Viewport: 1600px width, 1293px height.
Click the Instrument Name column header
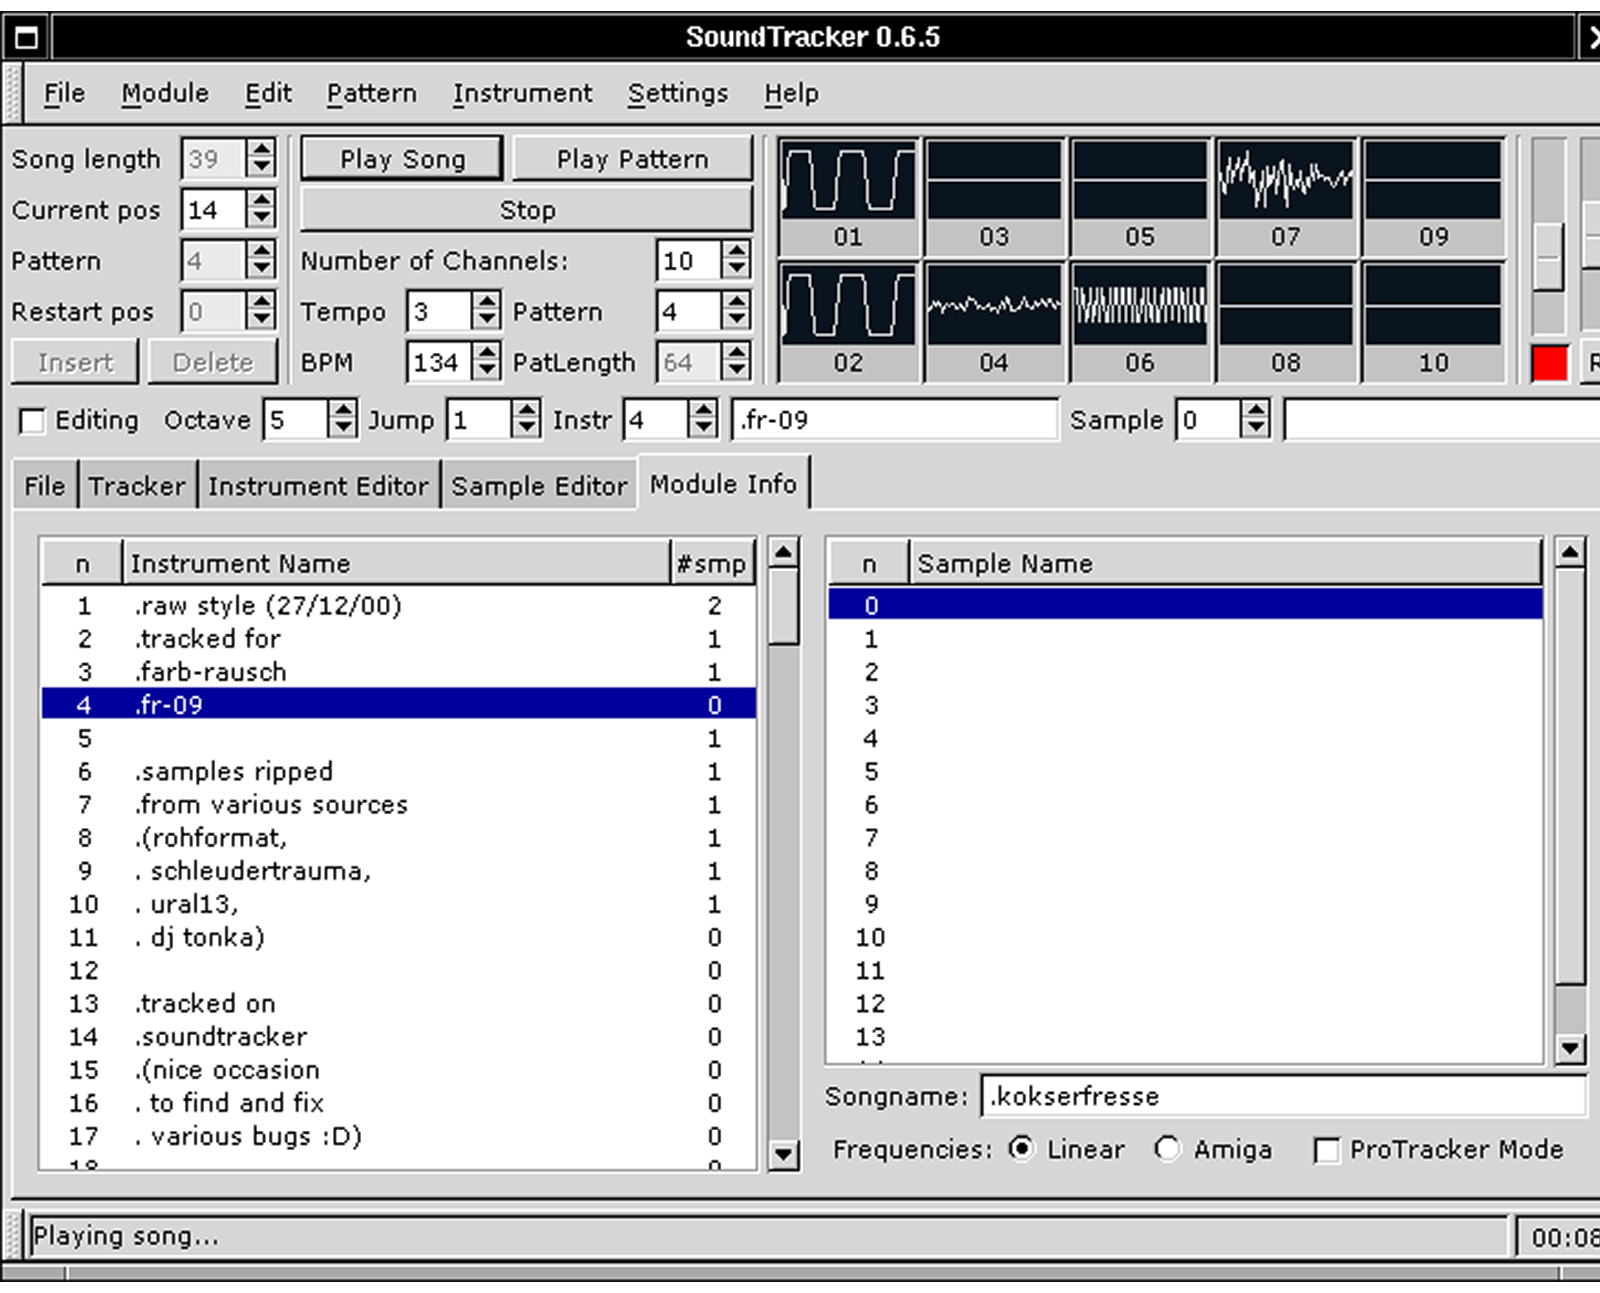[x=396, y=563]
